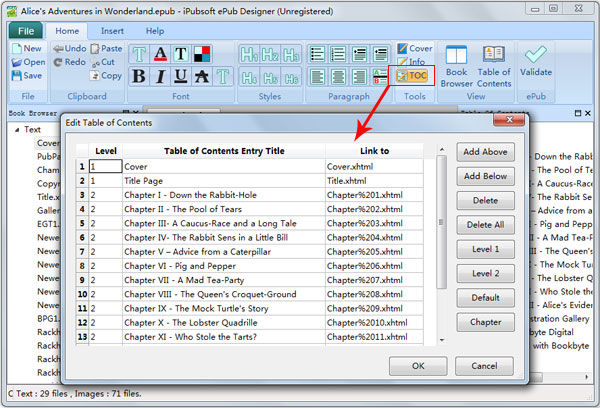Open the color swatch picker in the Font group
The image size is (600, 408).
[x=202, y=54]
